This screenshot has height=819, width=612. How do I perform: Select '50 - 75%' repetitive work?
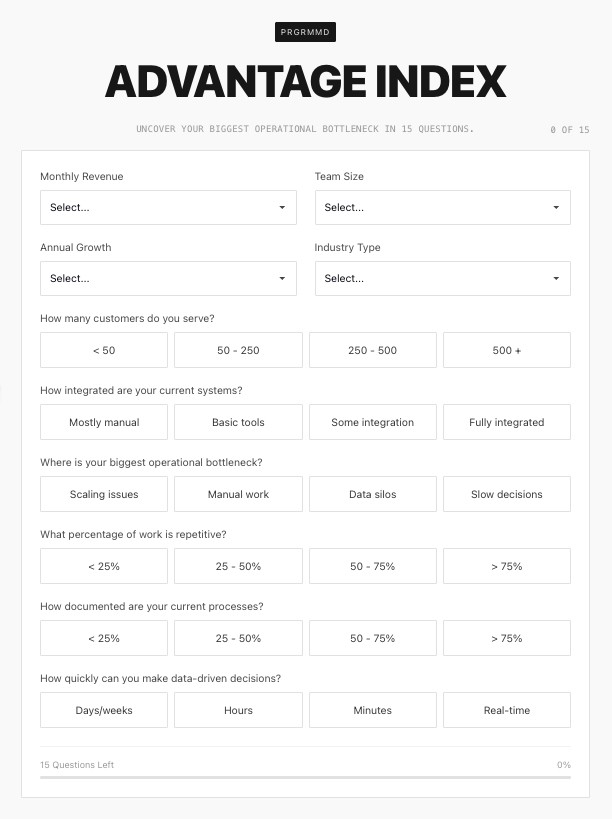tap(372, 566)
